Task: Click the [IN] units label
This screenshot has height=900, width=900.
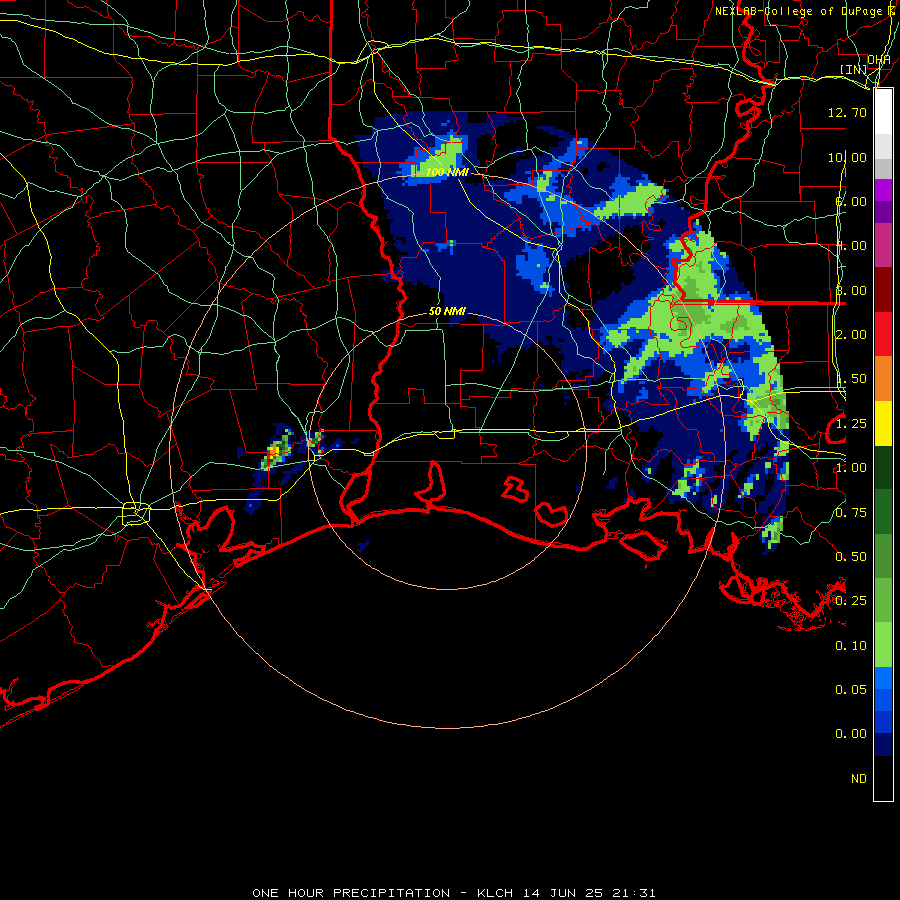Action: click(x=853, y=69)
